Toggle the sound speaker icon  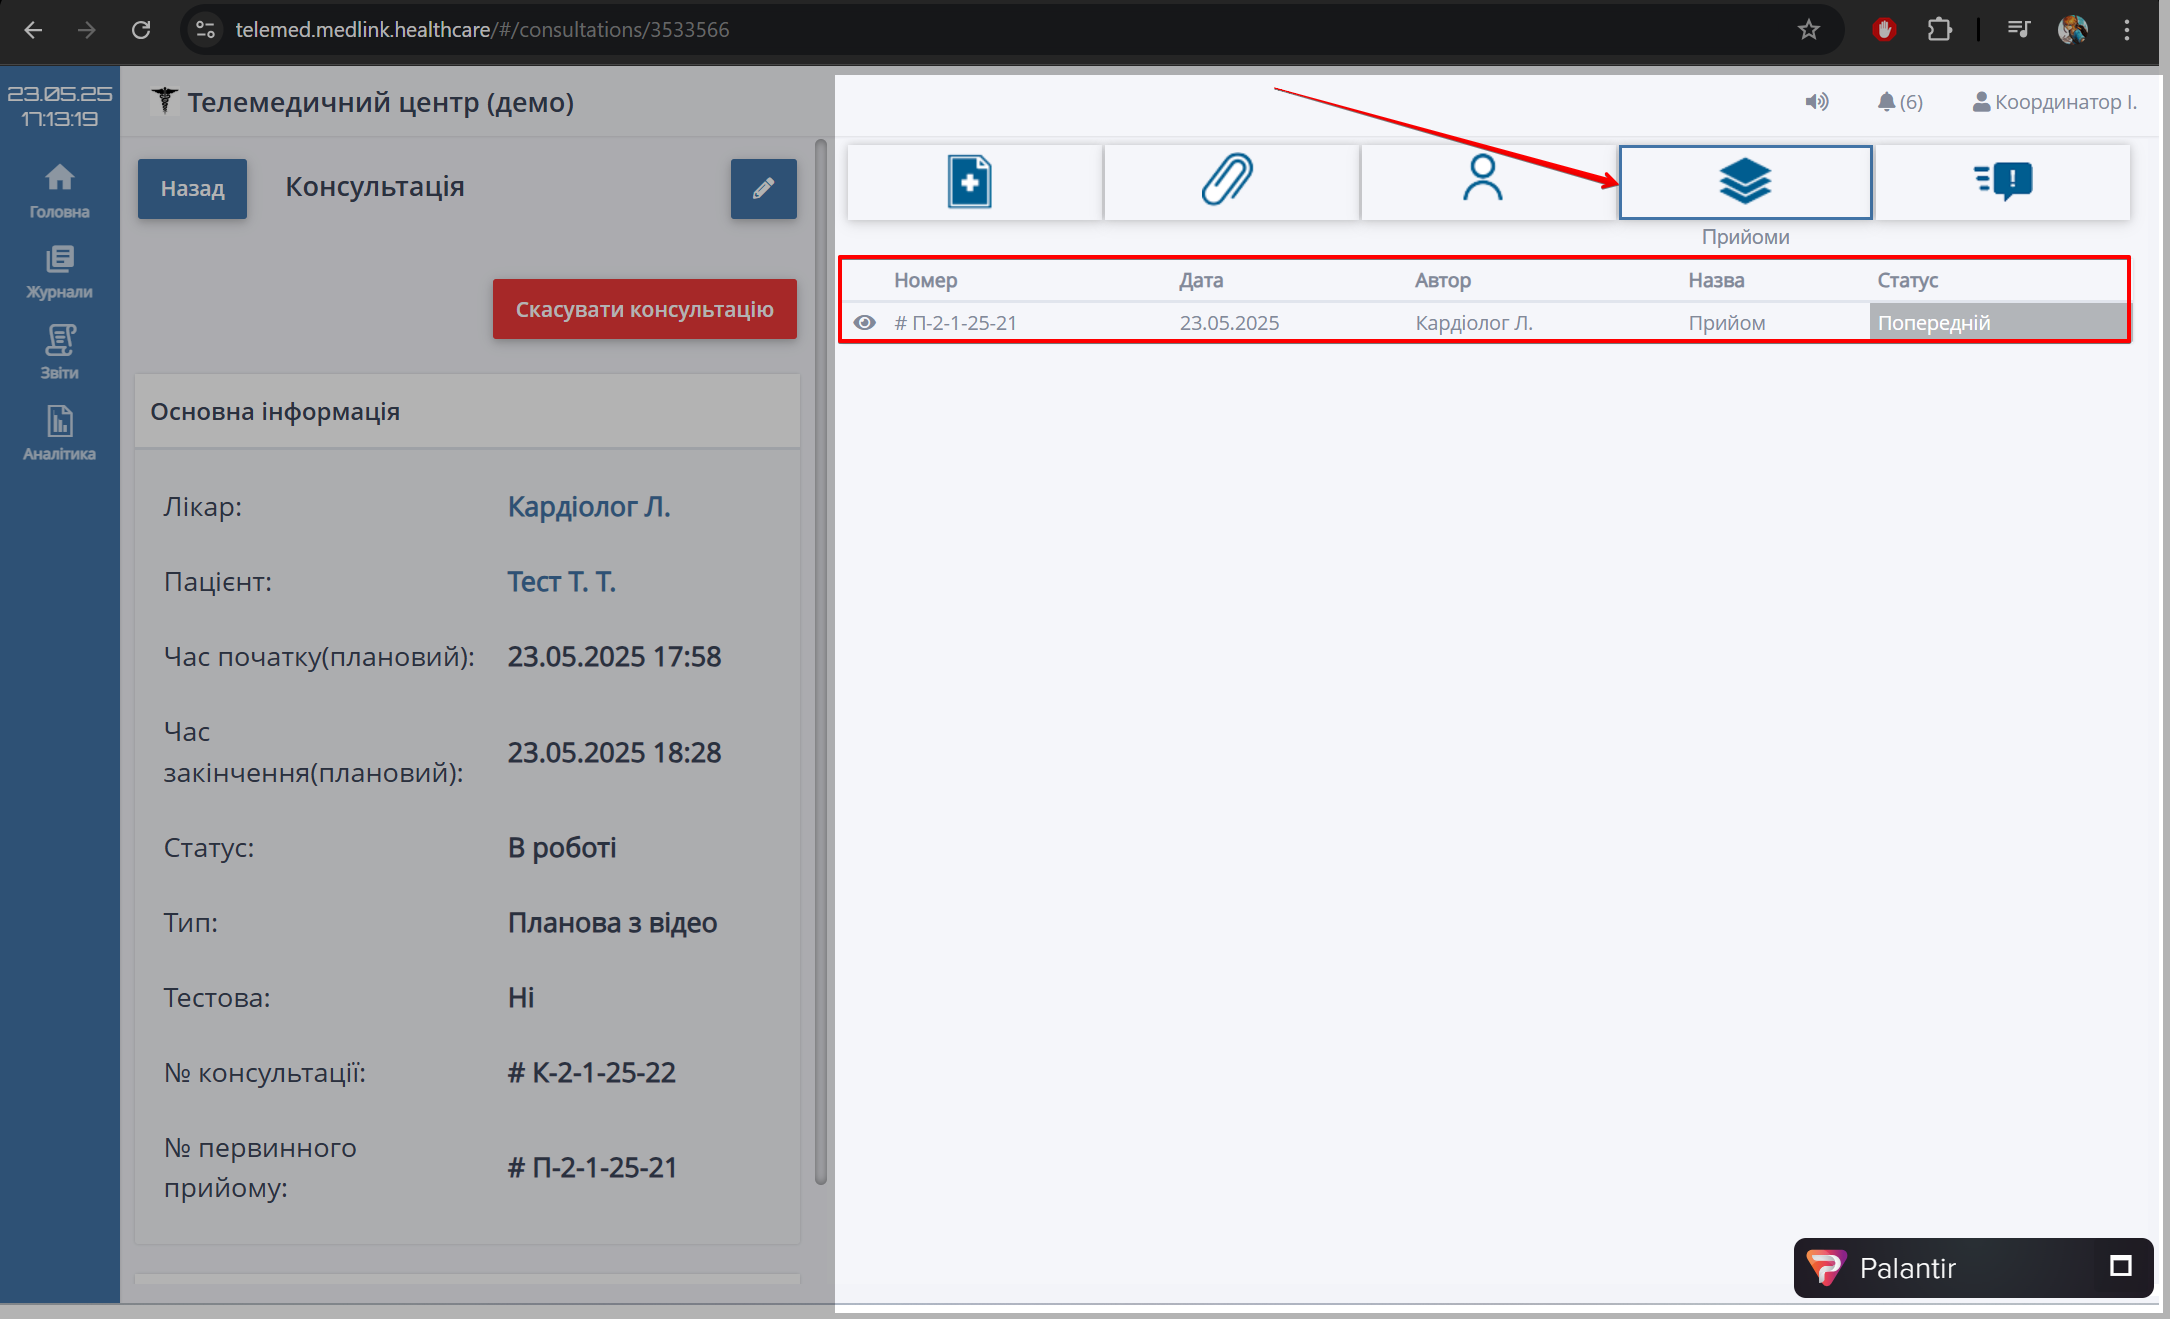(x=1816, y=102)
